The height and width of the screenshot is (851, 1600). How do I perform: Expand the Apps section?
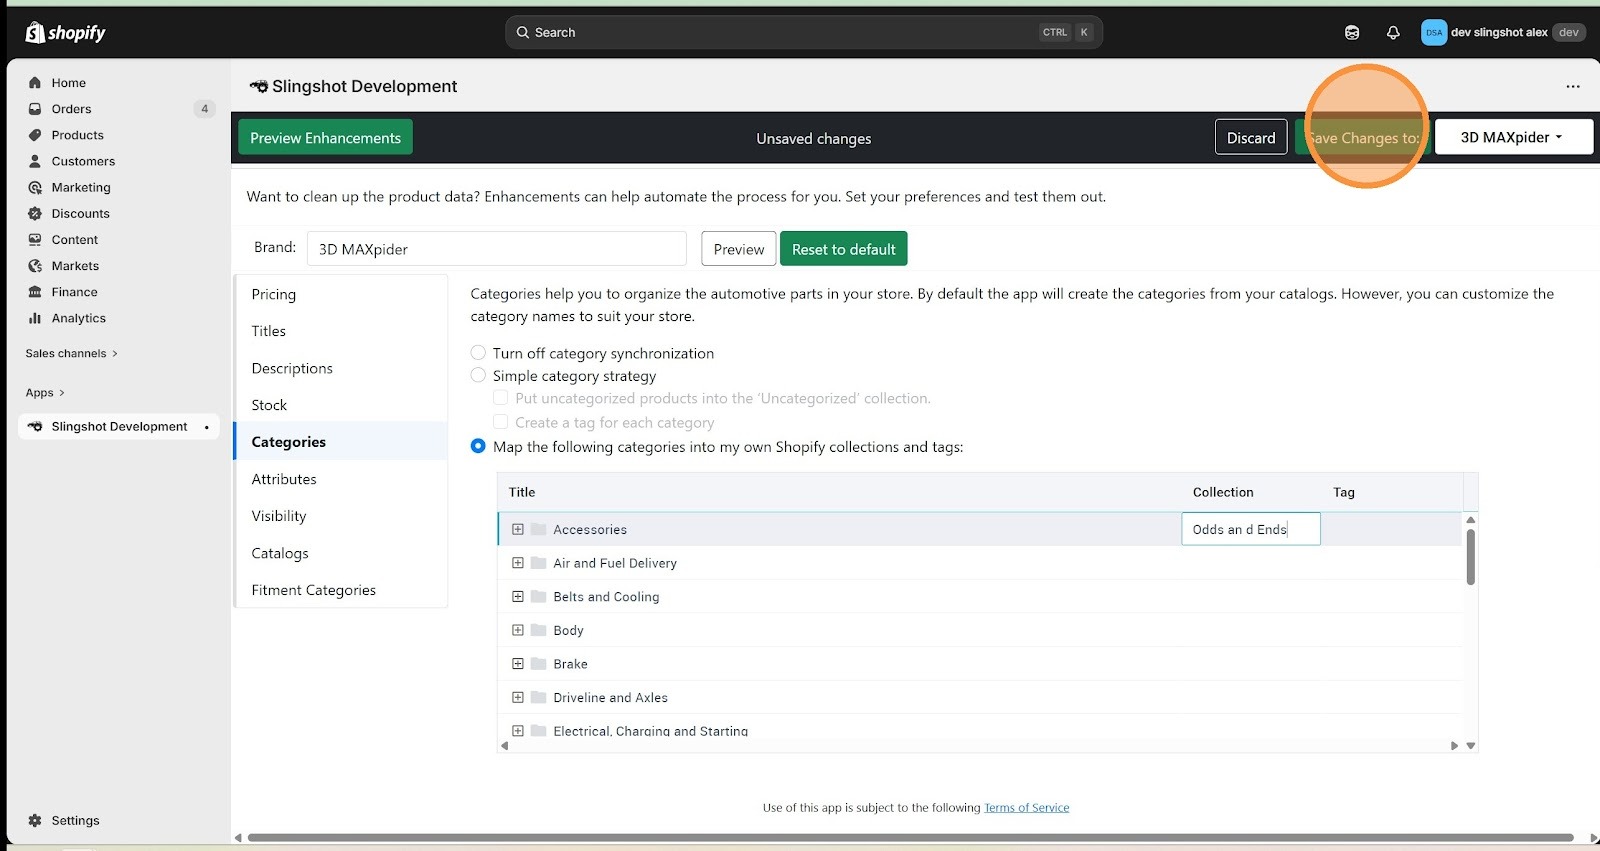click(x=46, y=393)
